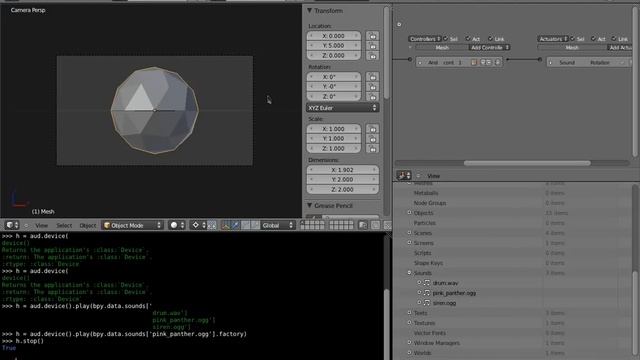Click the pink_panther.ogg sound icon
The width and height of the screenshot is (640, 360).
click(427, 293)
